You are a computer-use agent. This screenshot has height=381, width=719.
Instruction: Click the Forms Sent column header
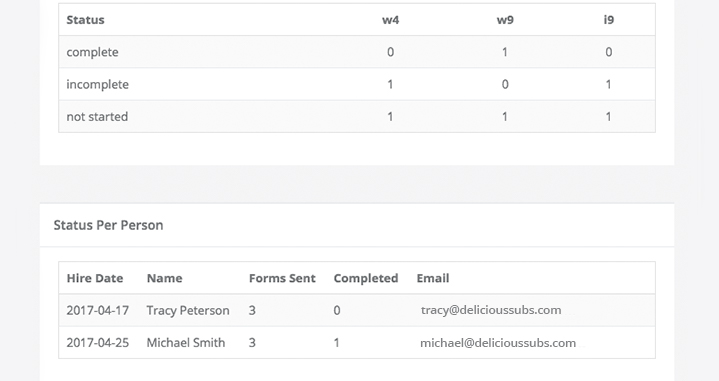click(x=282, y=278)
